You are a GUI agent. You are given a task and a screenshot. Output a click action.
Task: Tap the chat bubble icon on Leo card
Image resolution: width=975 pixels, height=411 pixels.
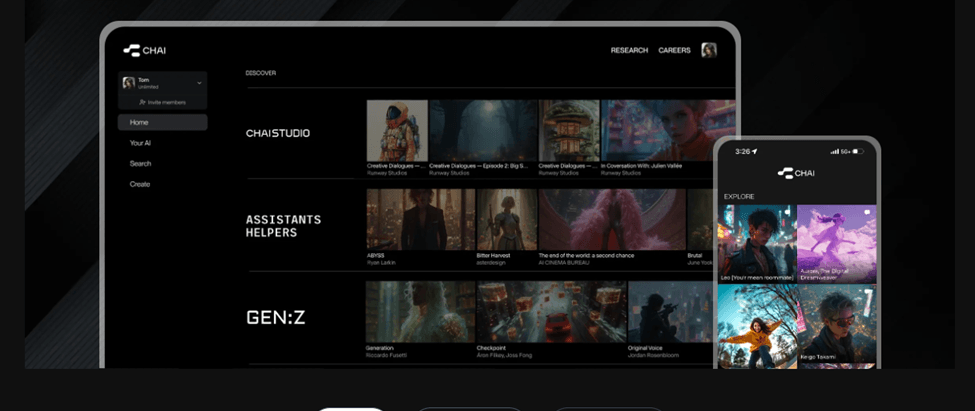pos(788,213)
